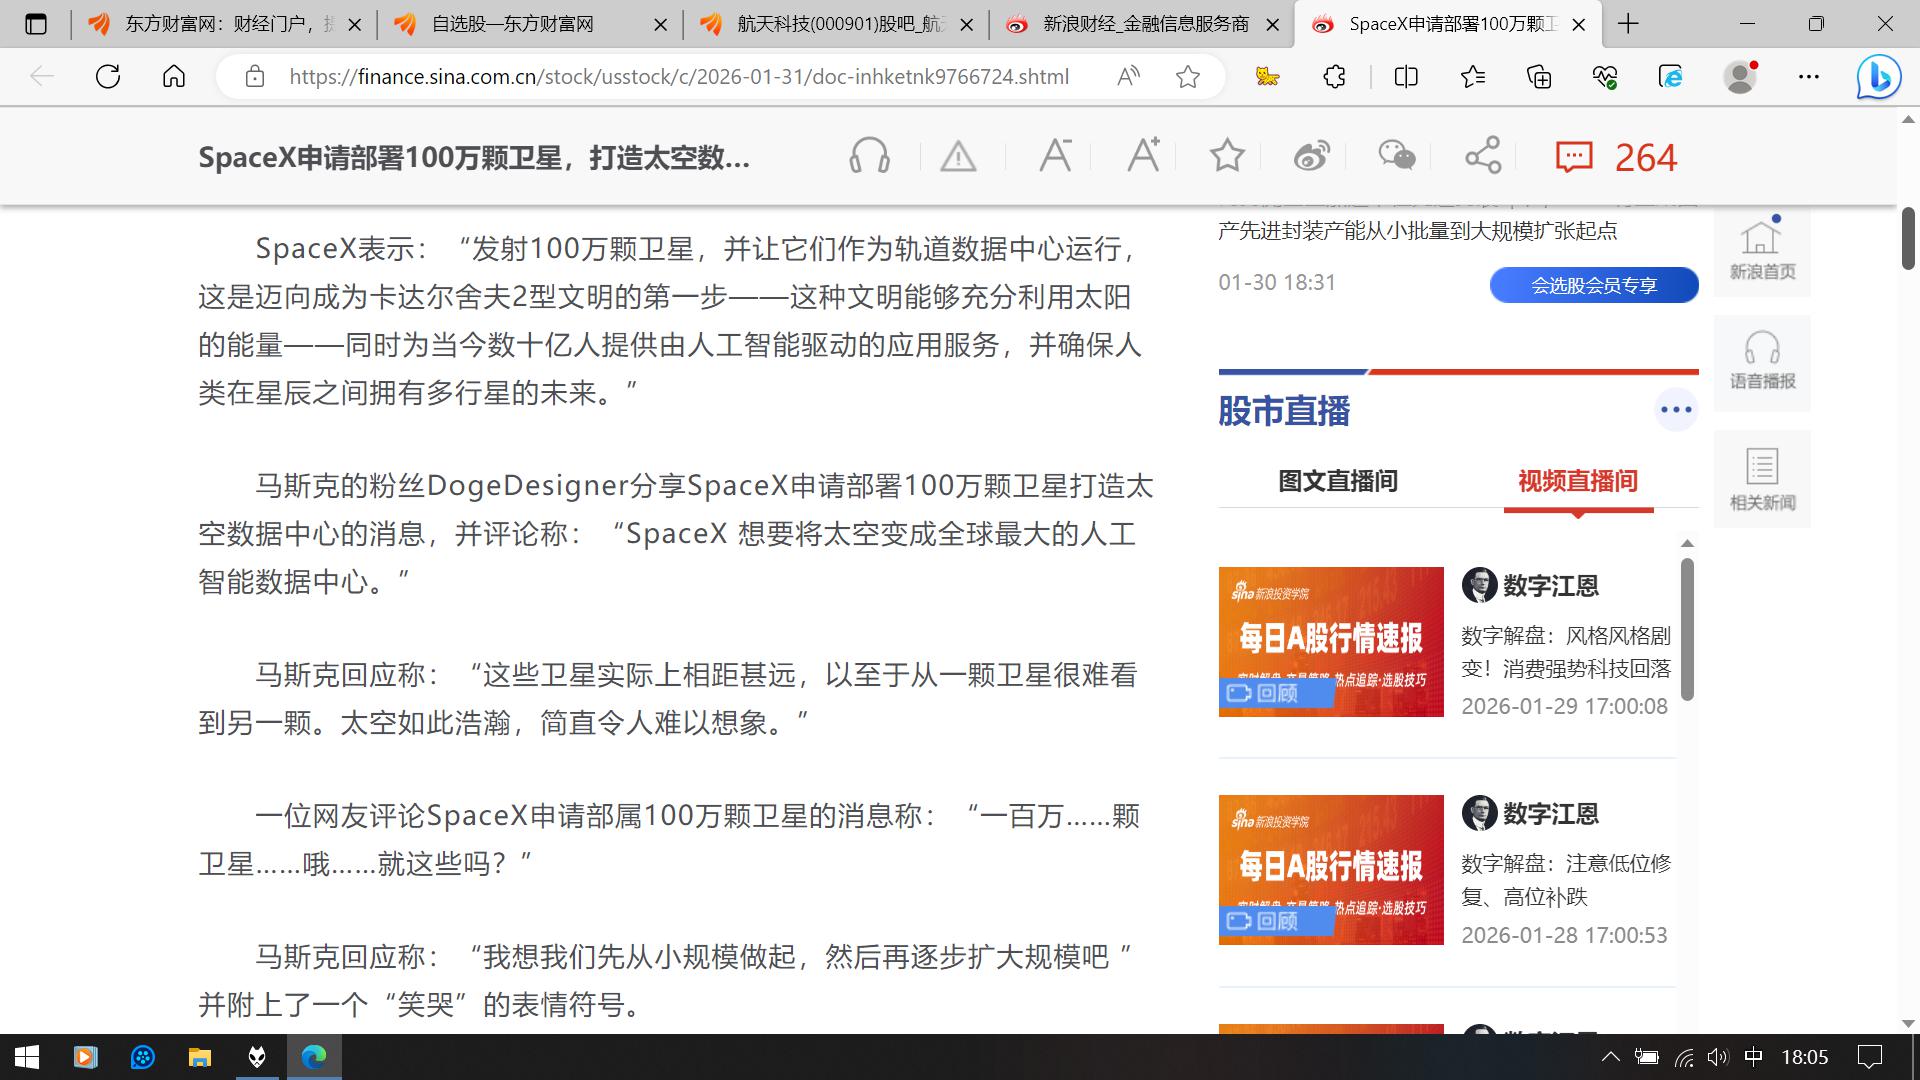1920x1080 pixels.
Task: Click the headphone listen icon in article bar
Action: pos(869,157)
